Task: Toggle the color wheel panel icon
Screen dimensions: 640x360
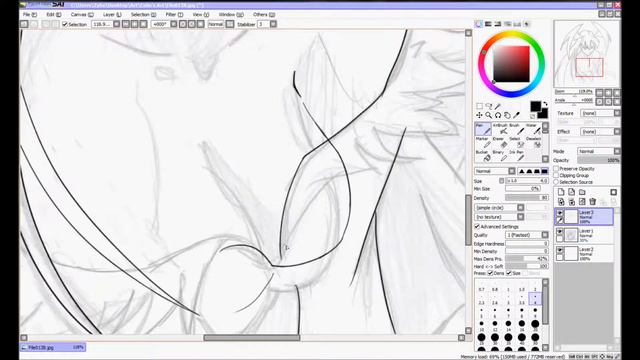Action: tap(478, 24)
